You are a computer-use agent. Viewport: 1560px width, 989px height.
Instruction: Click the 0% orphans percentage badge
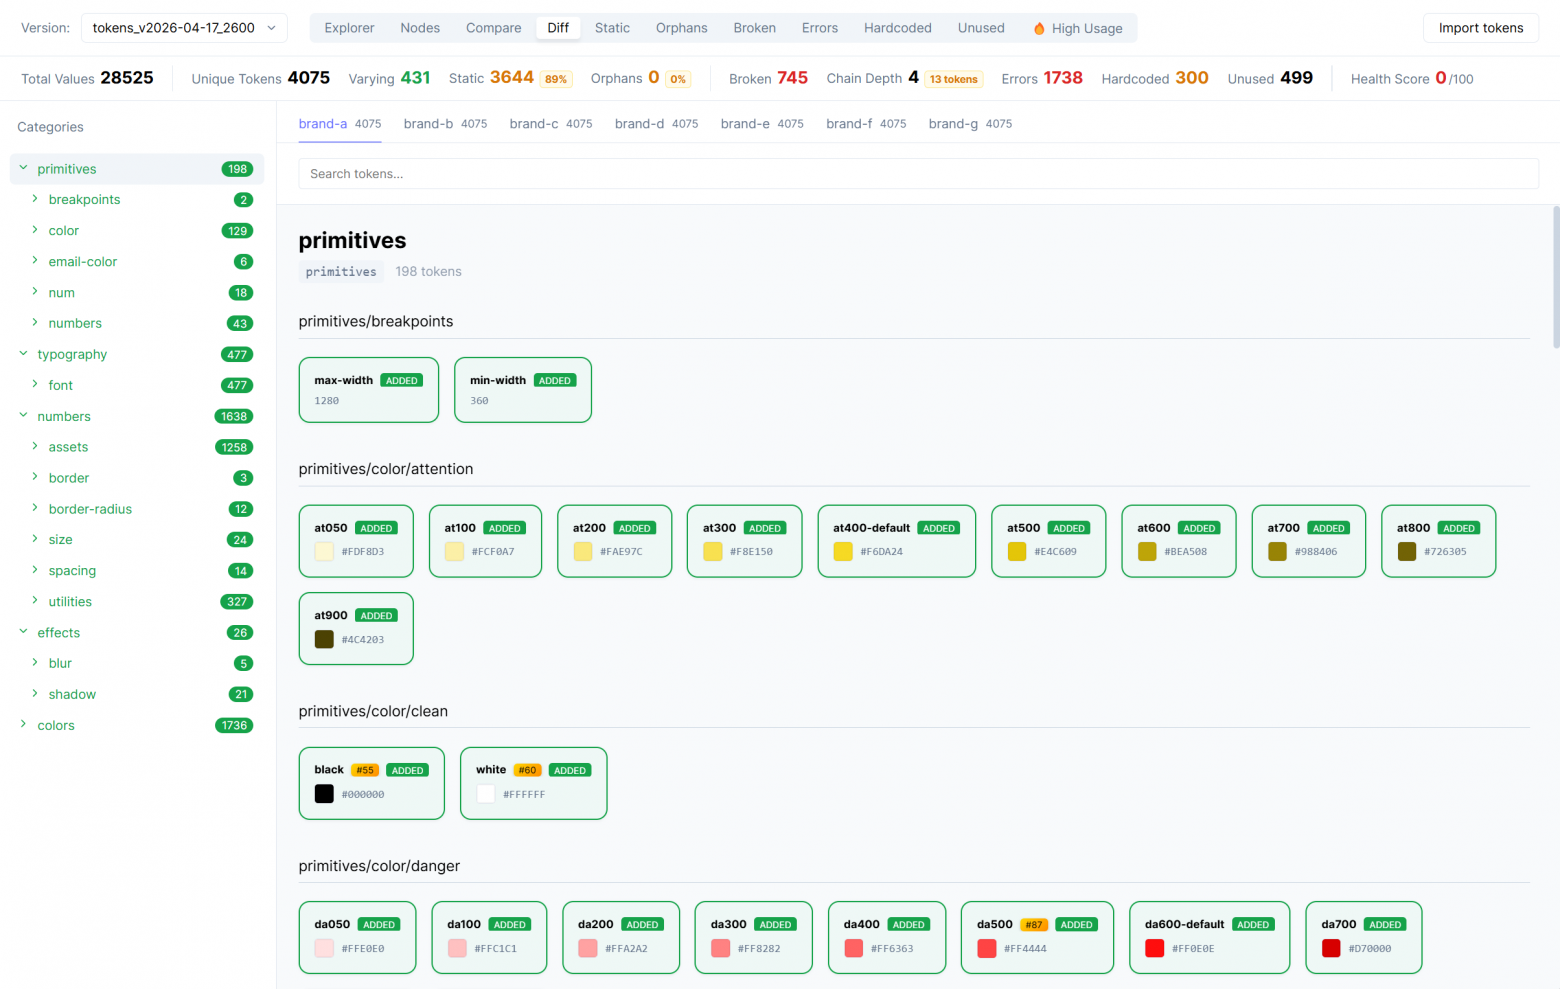[678, 79]
